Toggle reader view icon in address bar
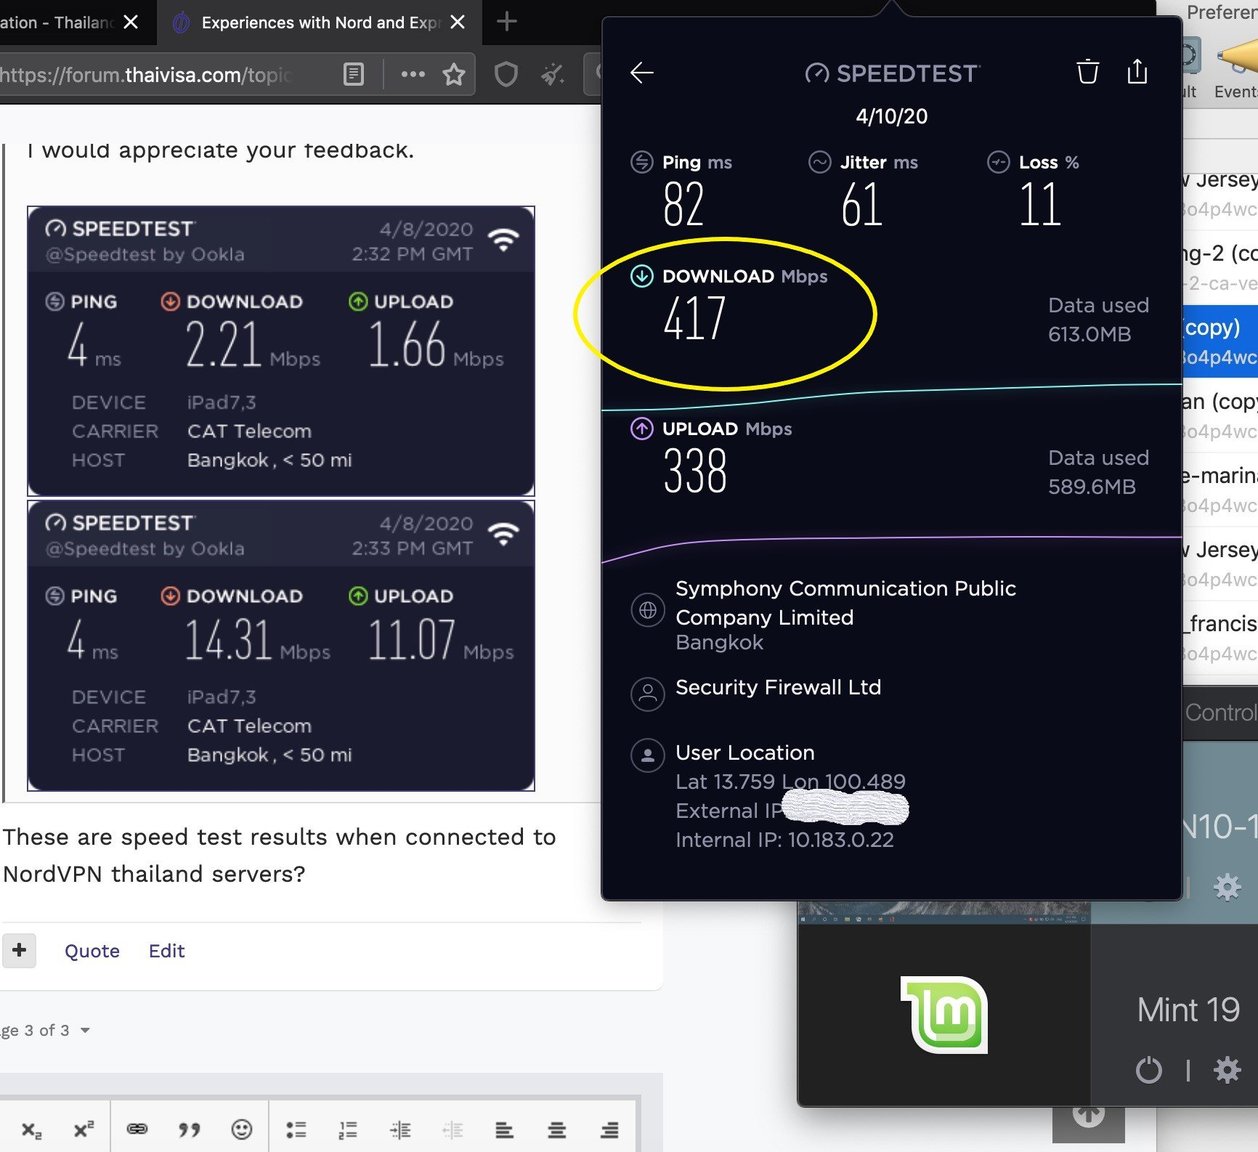 (x=353, y=74)
